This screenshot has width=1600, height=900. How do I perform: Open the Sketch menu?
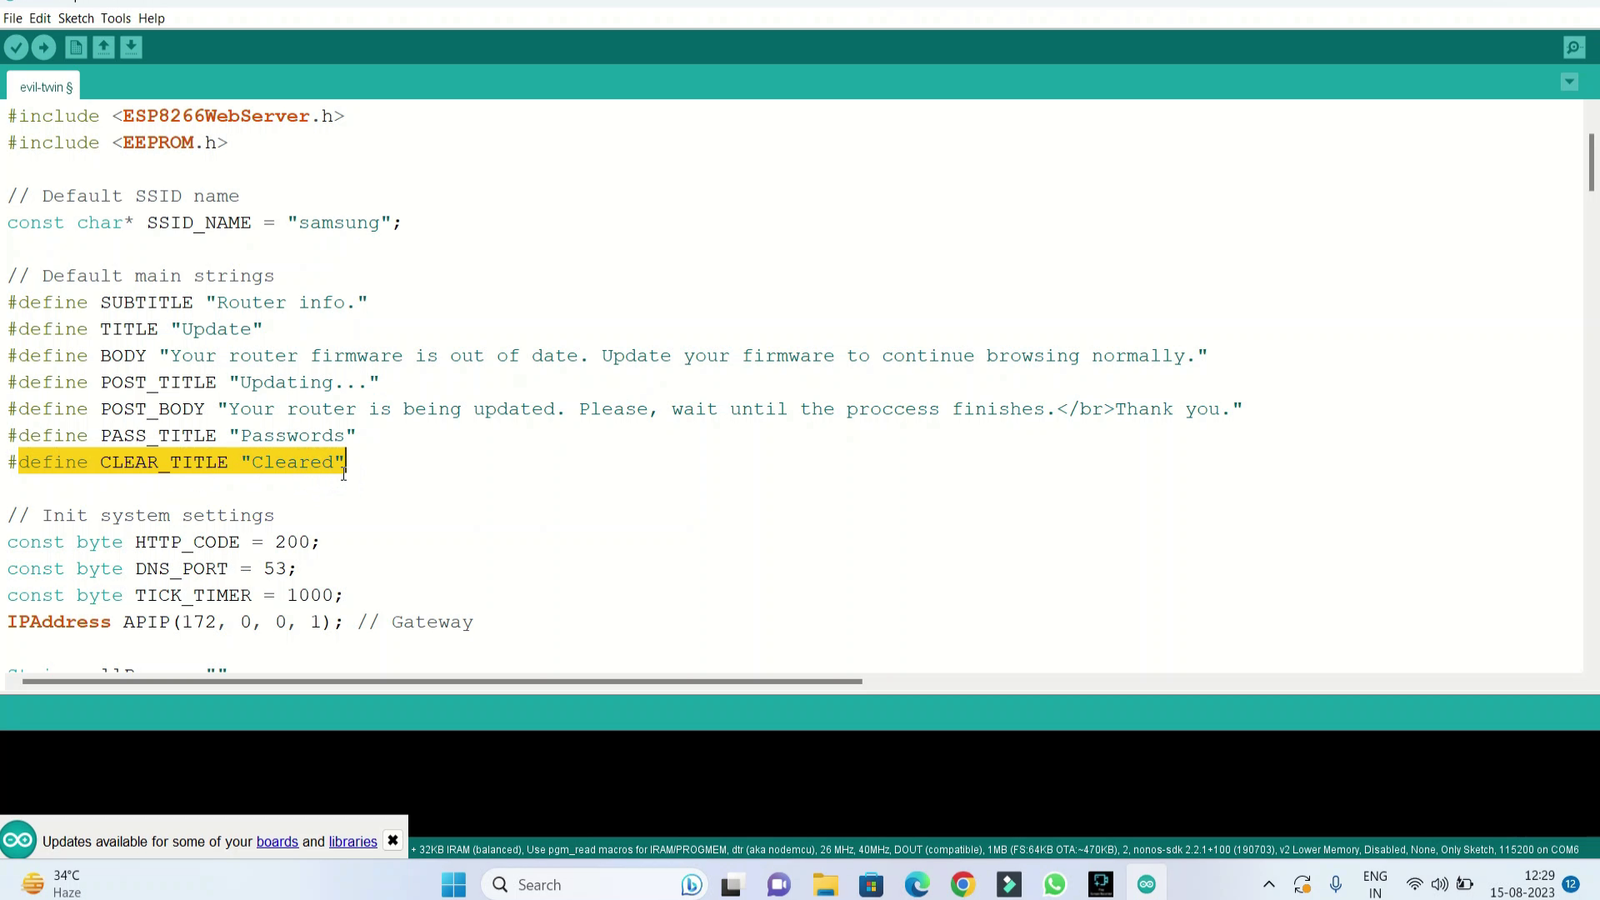click(76, 18)
